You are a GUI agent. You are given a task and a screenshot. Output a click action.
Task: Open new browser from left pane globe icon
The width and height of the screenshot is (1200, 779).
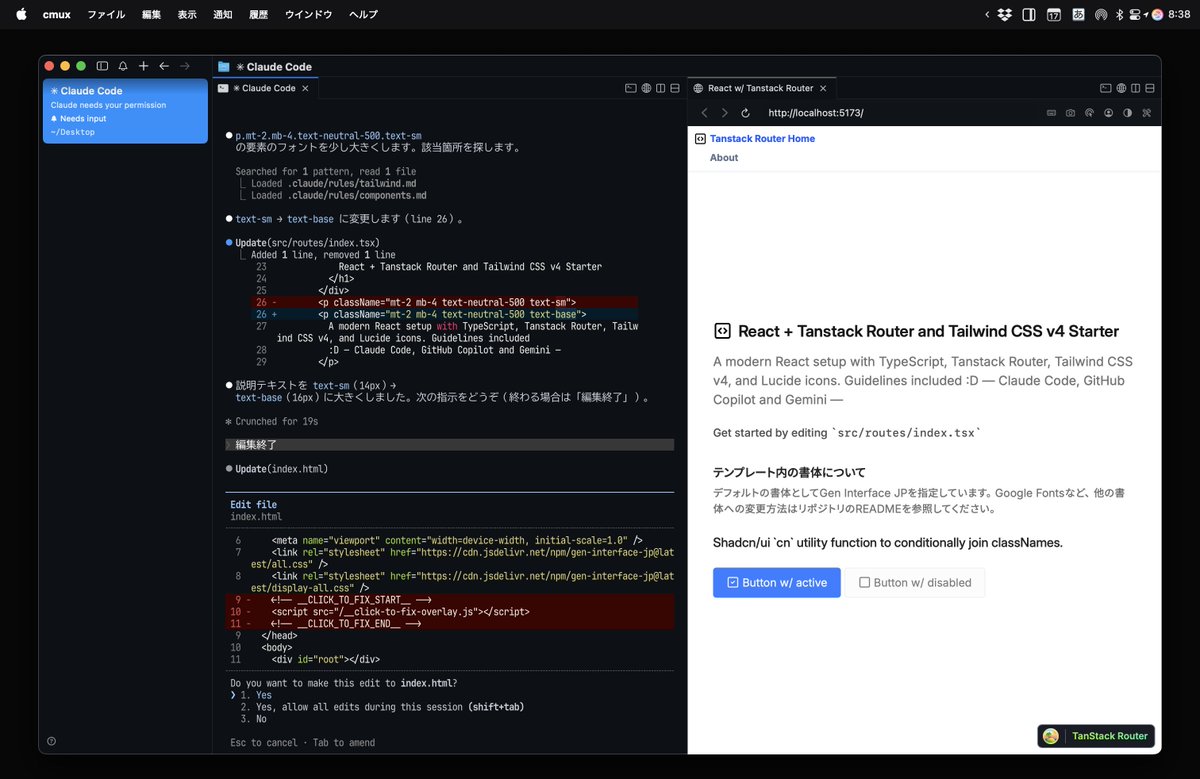pos(646,88)
